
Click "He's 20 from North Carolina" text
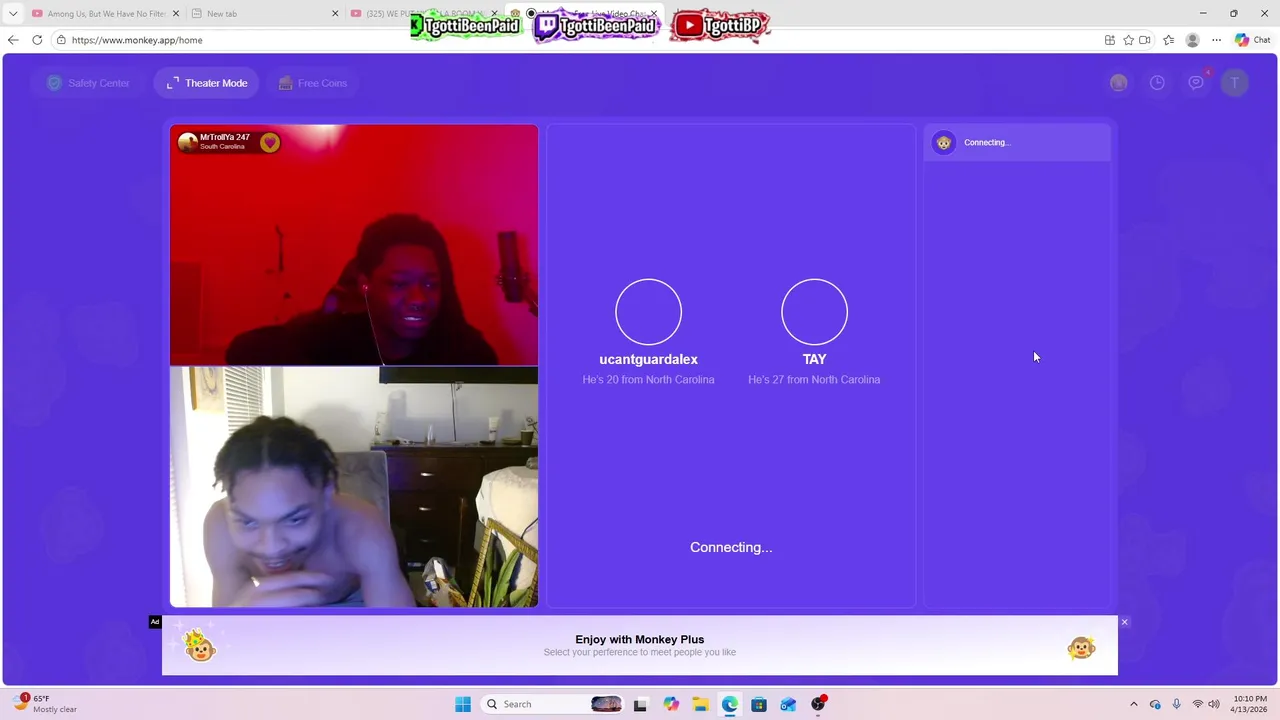[x=648, y=380]
